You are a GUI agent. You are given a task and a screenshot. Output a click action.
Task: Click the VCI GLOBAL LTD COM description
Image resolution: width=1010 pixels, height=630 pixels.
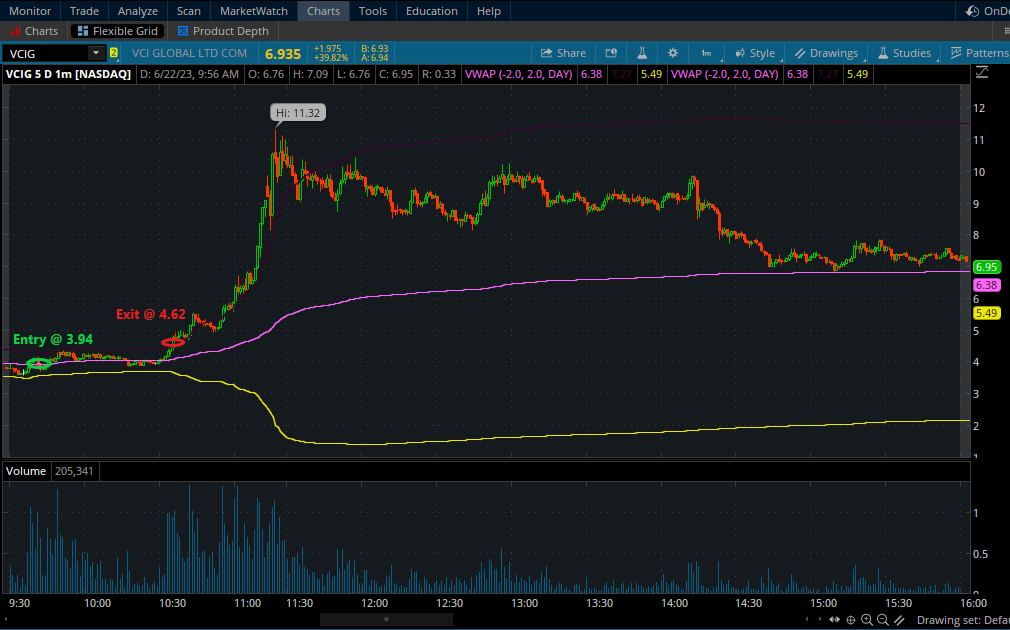click(189, 53)
